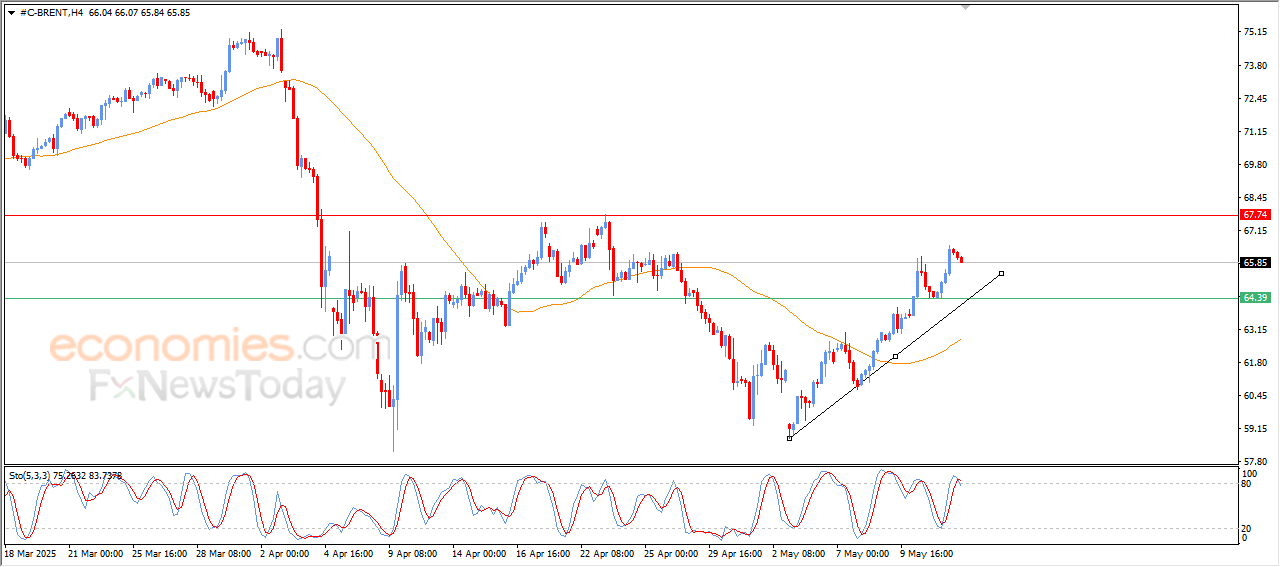This screenshot has width=1280, height=567.
Task: Grab the trendline's lowest starting handle
Action: pos(789,438)
